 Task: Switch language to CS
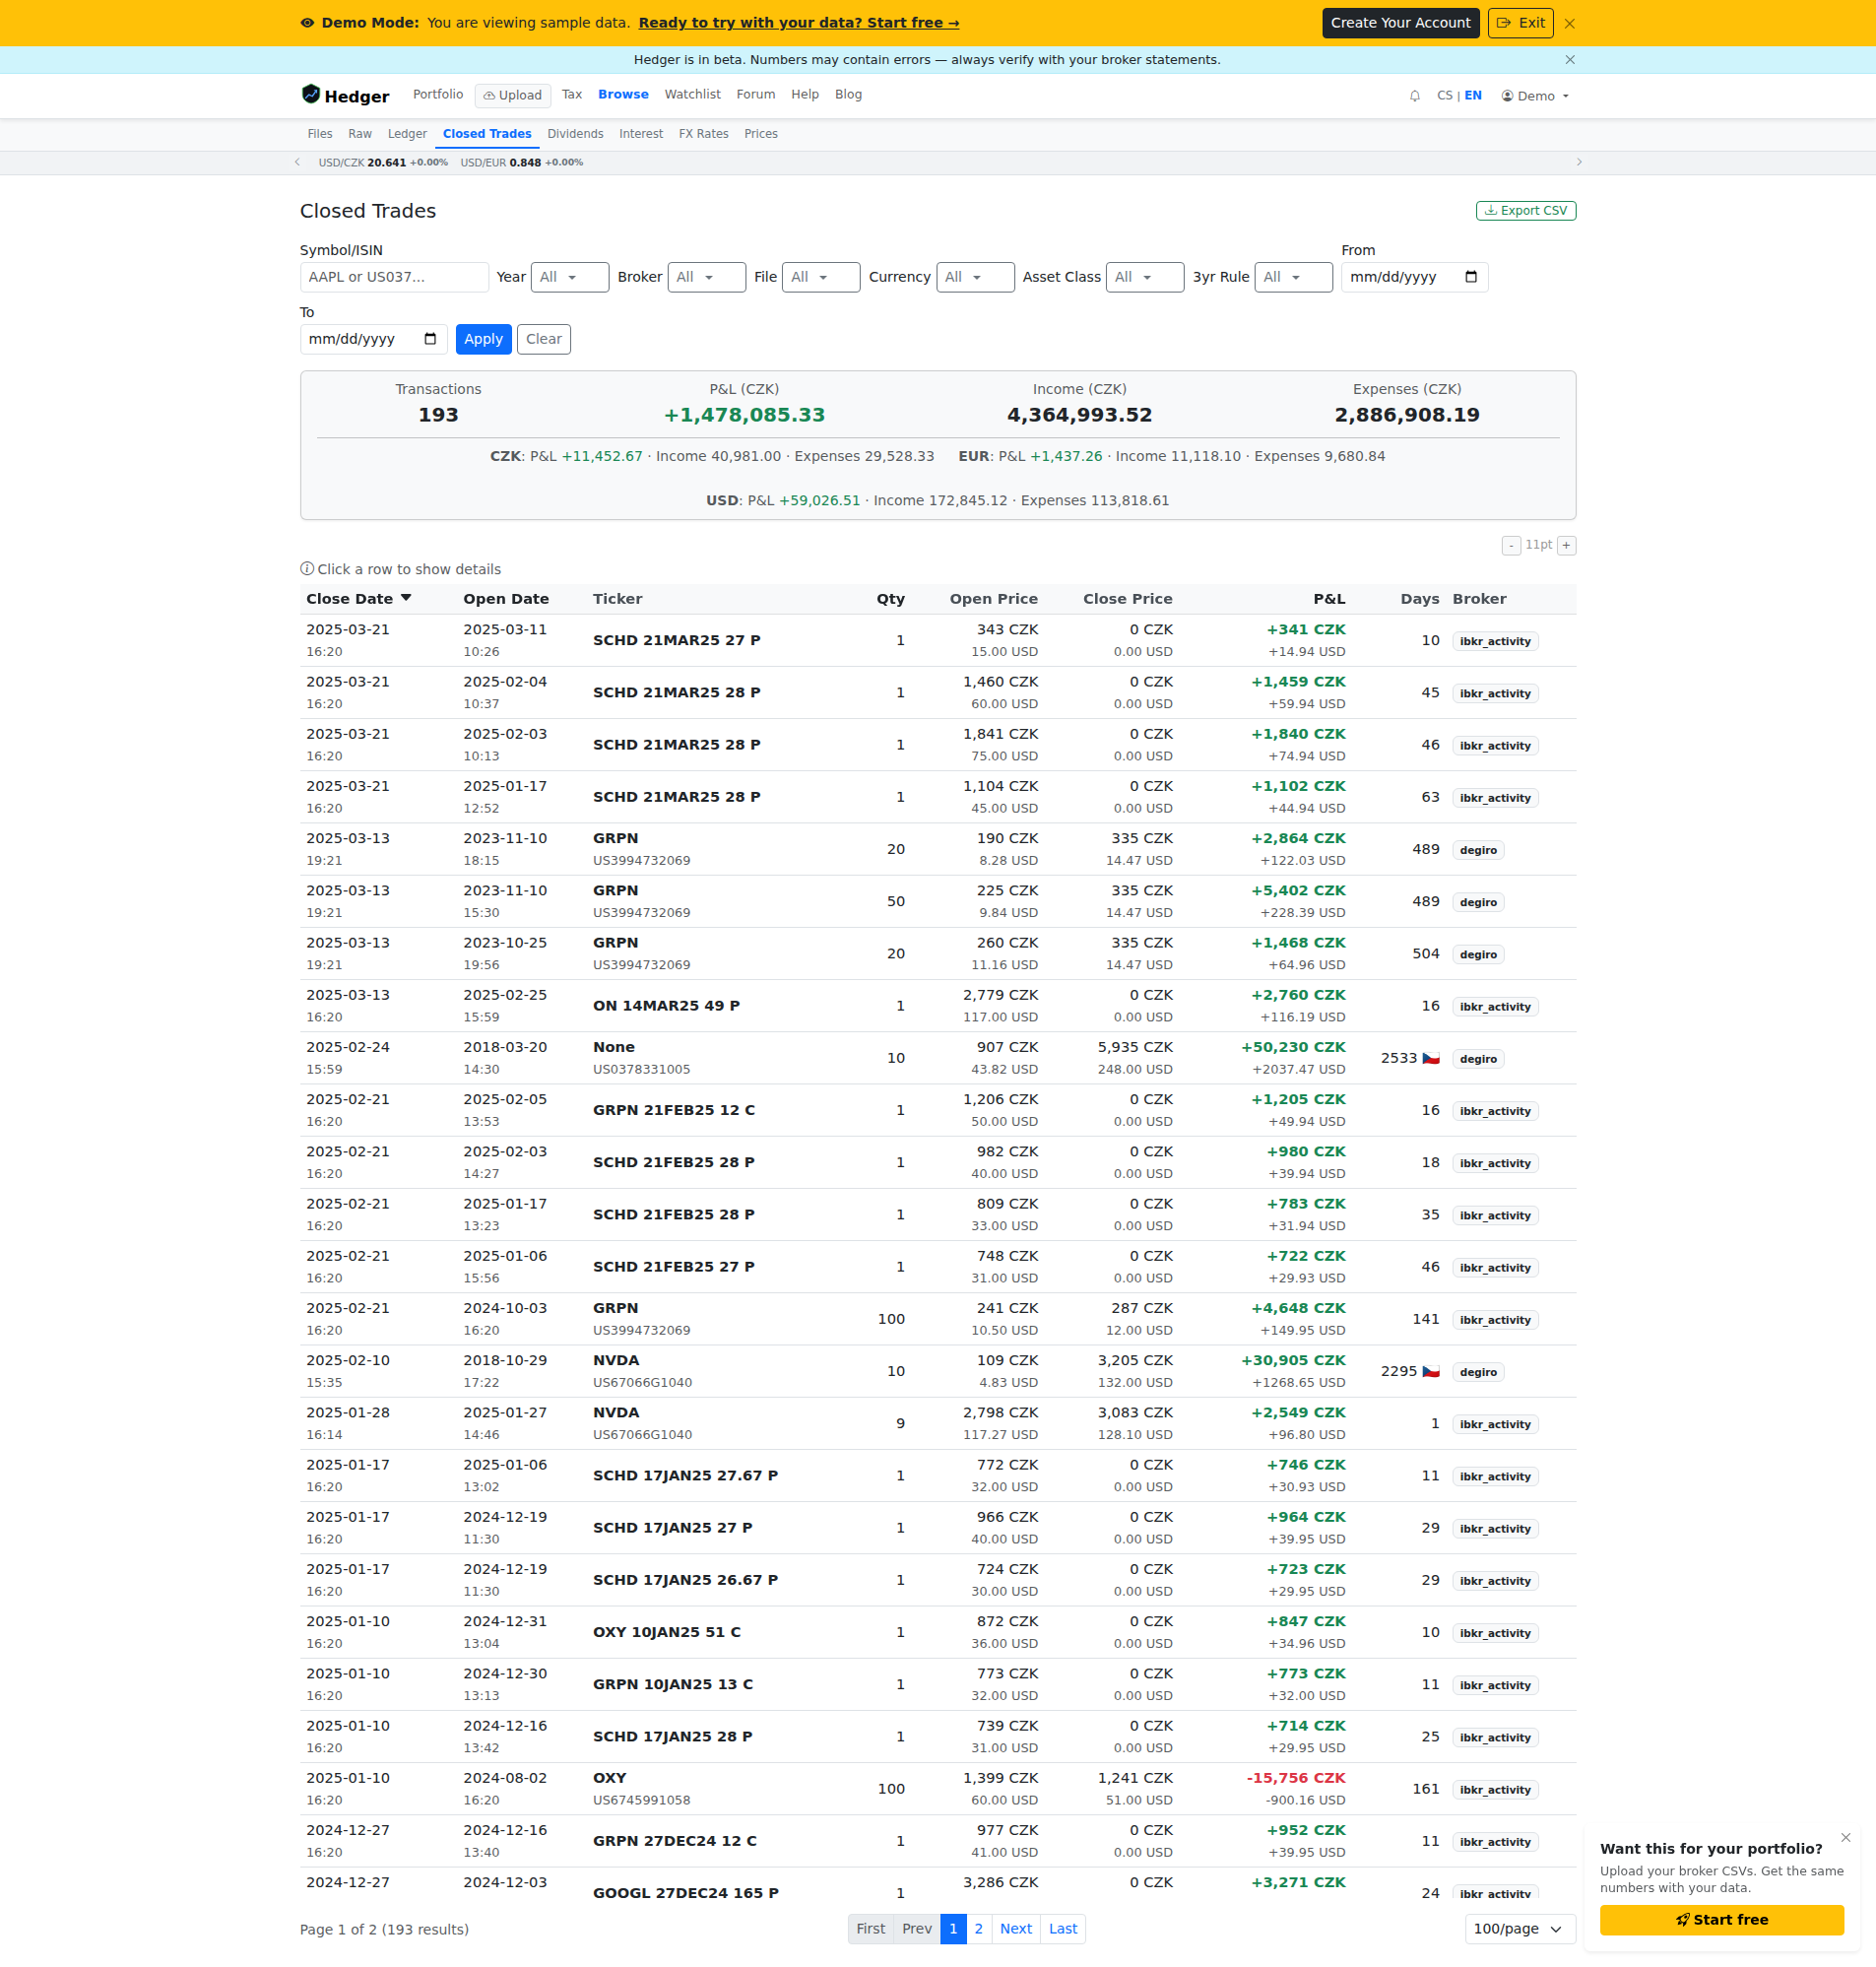pos(1444,96)
